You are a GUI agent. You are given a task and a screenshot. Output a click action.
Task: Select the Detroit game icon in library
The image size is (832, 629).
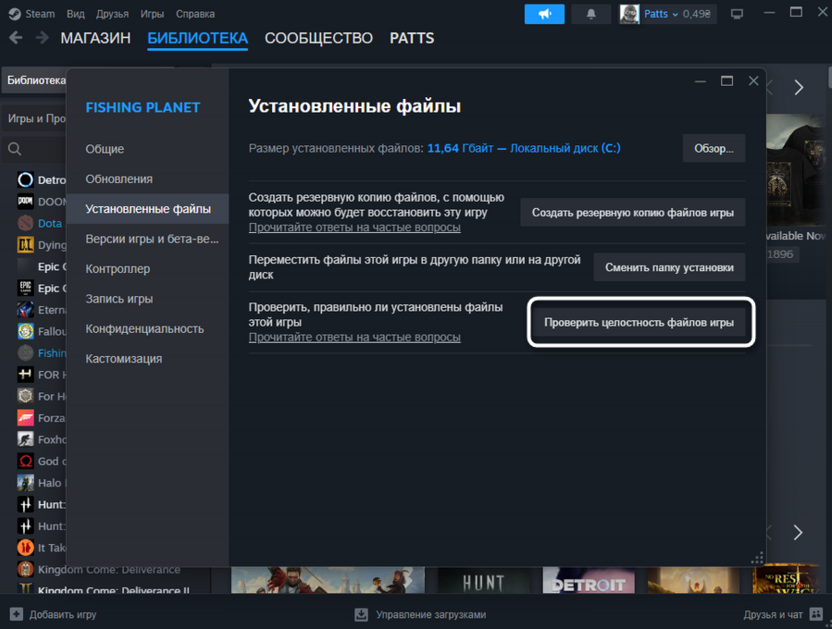[25, 180]
